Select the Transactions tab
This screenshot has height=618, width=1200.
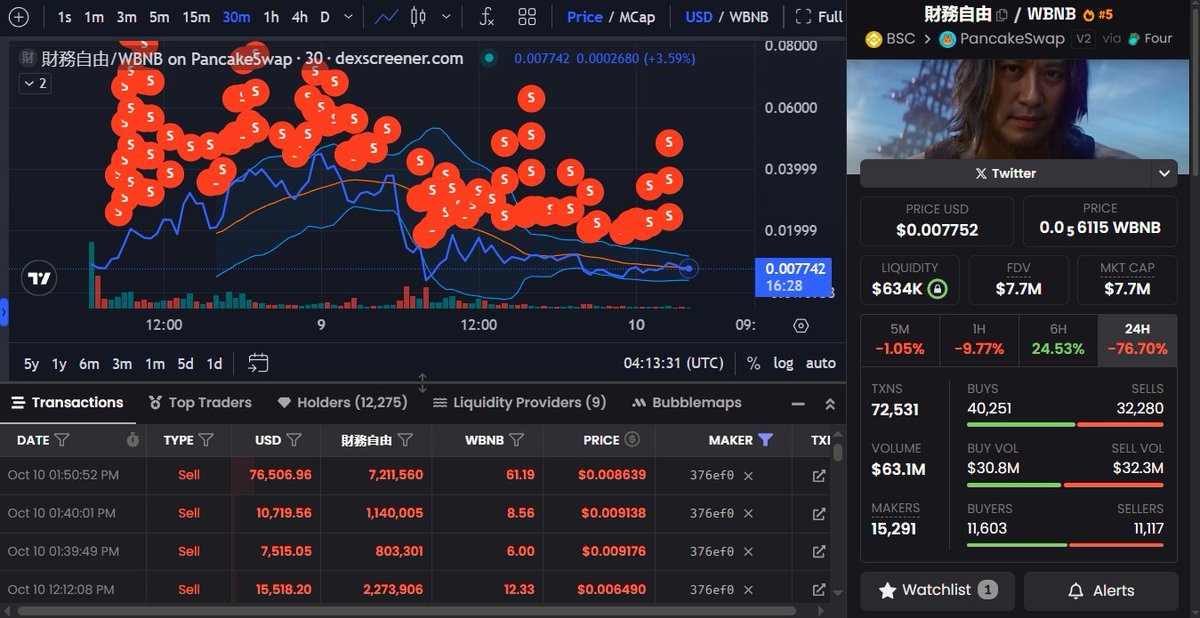click(67, 402)
